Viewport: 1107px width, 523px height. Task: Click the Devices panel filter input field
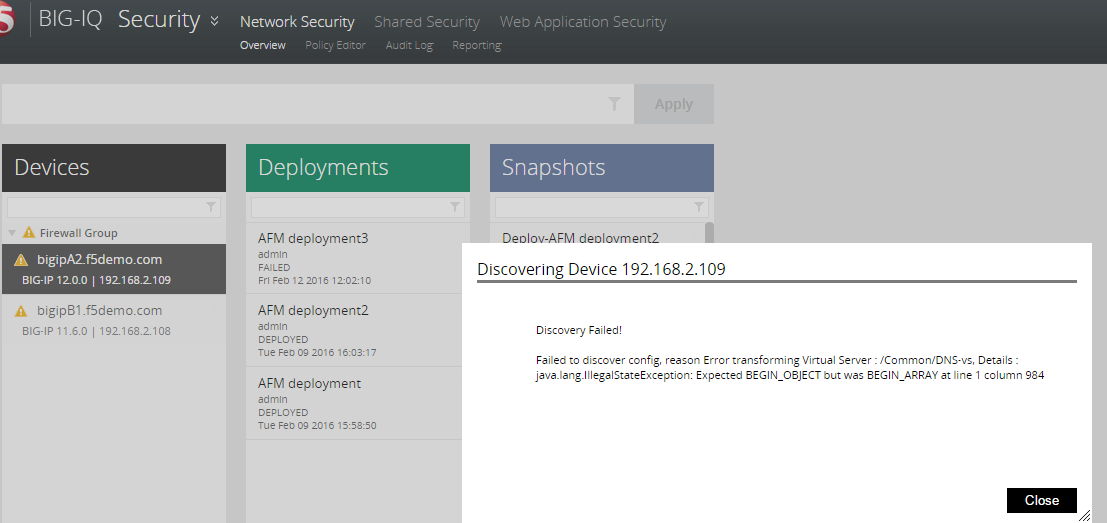point(105,207)
